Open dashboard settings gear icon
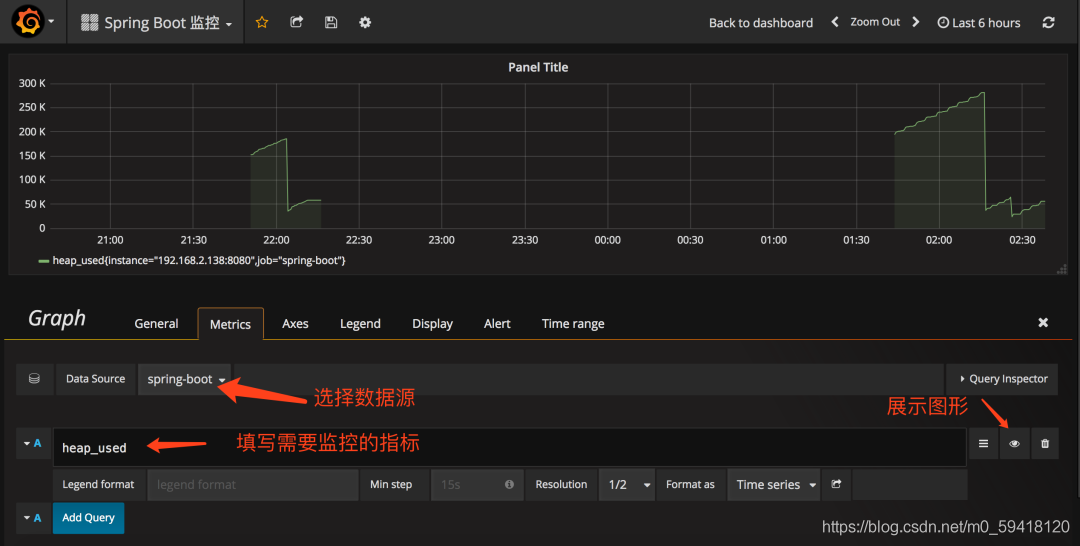1080x546 pixels. pos(365,22)
